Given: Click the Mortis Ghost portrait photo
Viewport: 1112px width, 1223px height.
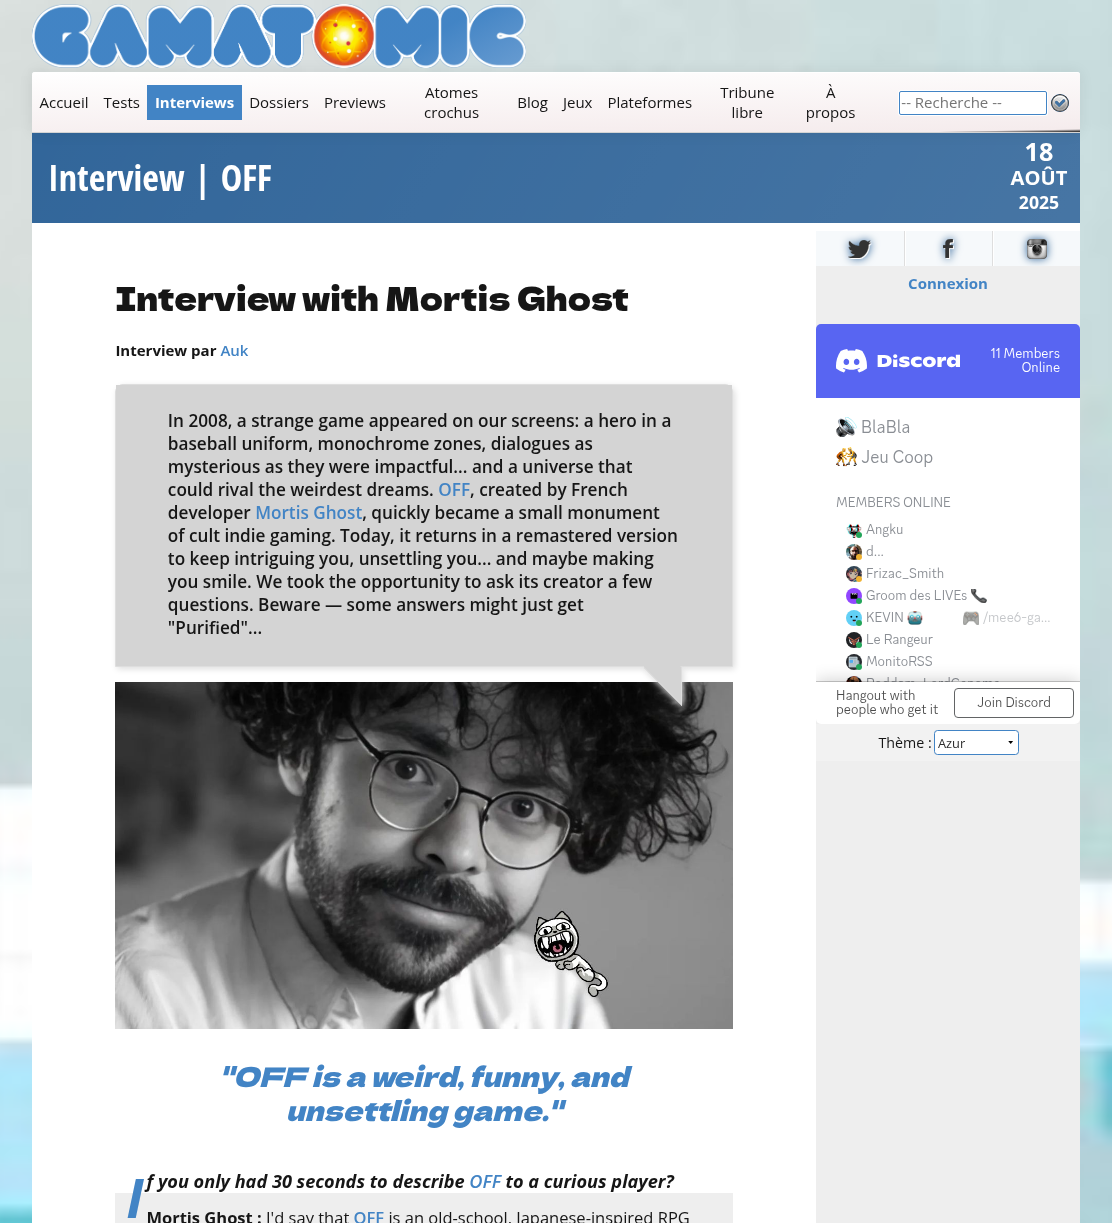Looking at the screenshot, I should [424, 855].
